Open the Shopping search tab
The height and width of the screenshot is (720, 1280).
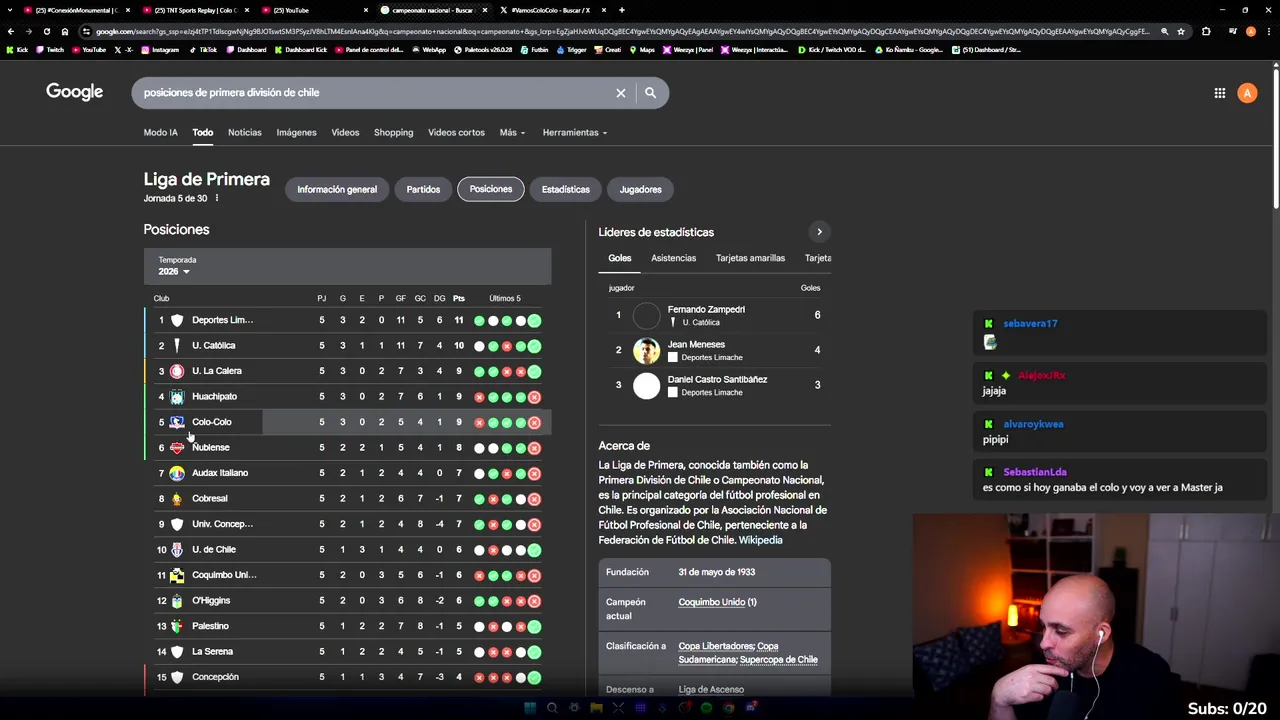pos(393,132)
